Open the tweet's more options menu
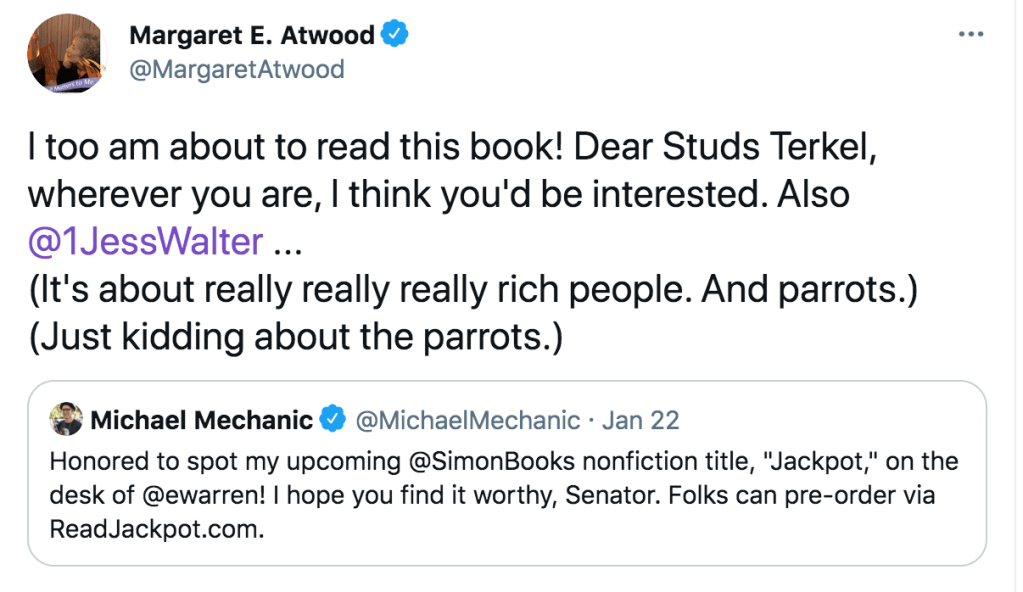1023x592 pixels. (971, 34)
